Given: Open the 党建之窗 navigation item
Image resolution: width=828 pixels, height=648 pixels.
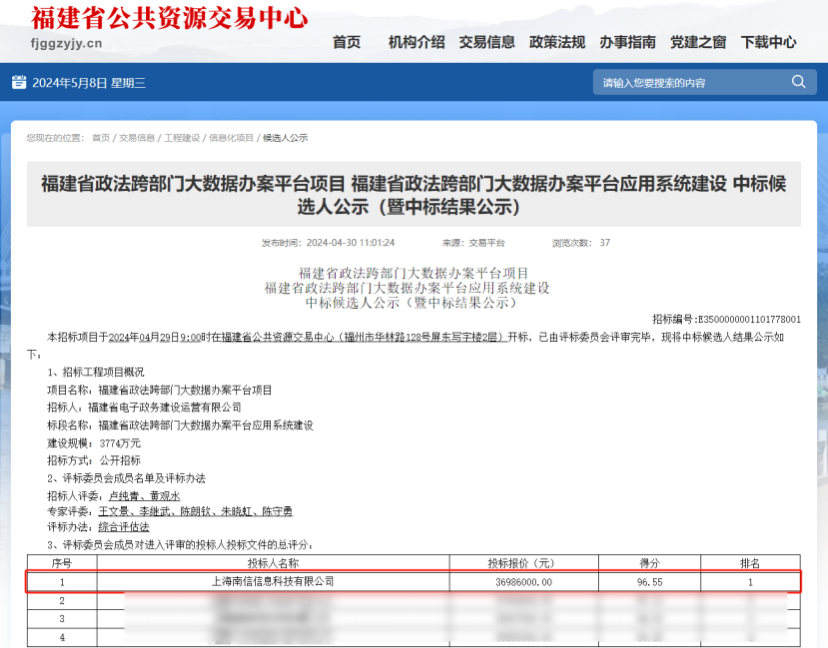Looking at the screenshot, I should click(x=698, y=42).
